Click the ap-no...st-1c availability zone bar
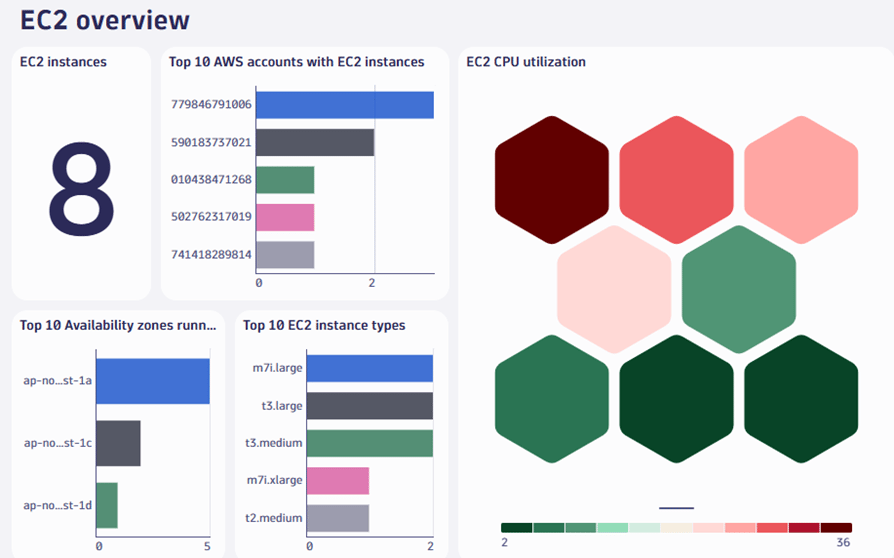The height and width of the screenshot is (558, 894). coord(118,443)
